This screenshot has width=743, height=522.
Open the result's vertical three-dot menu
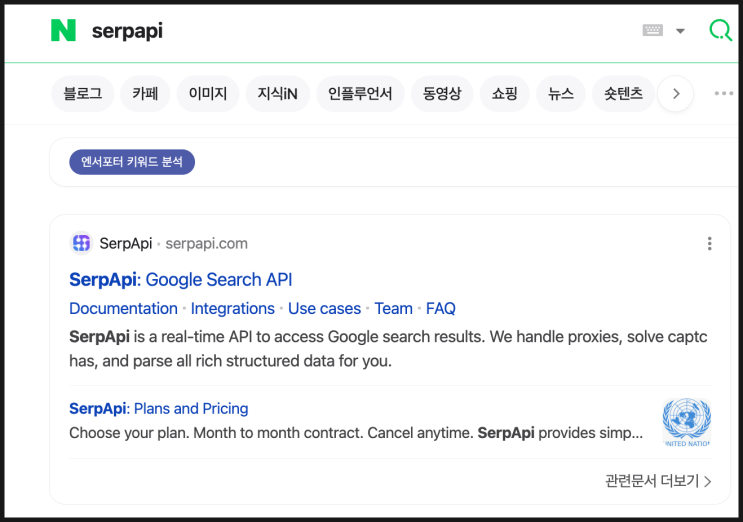click(x=709, y=243)
